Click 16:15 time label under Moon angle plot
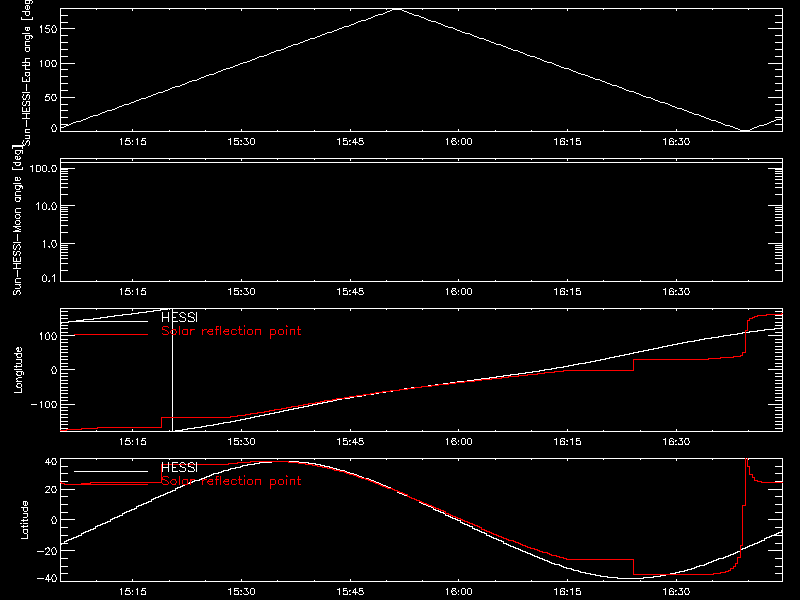 [567, 292]
